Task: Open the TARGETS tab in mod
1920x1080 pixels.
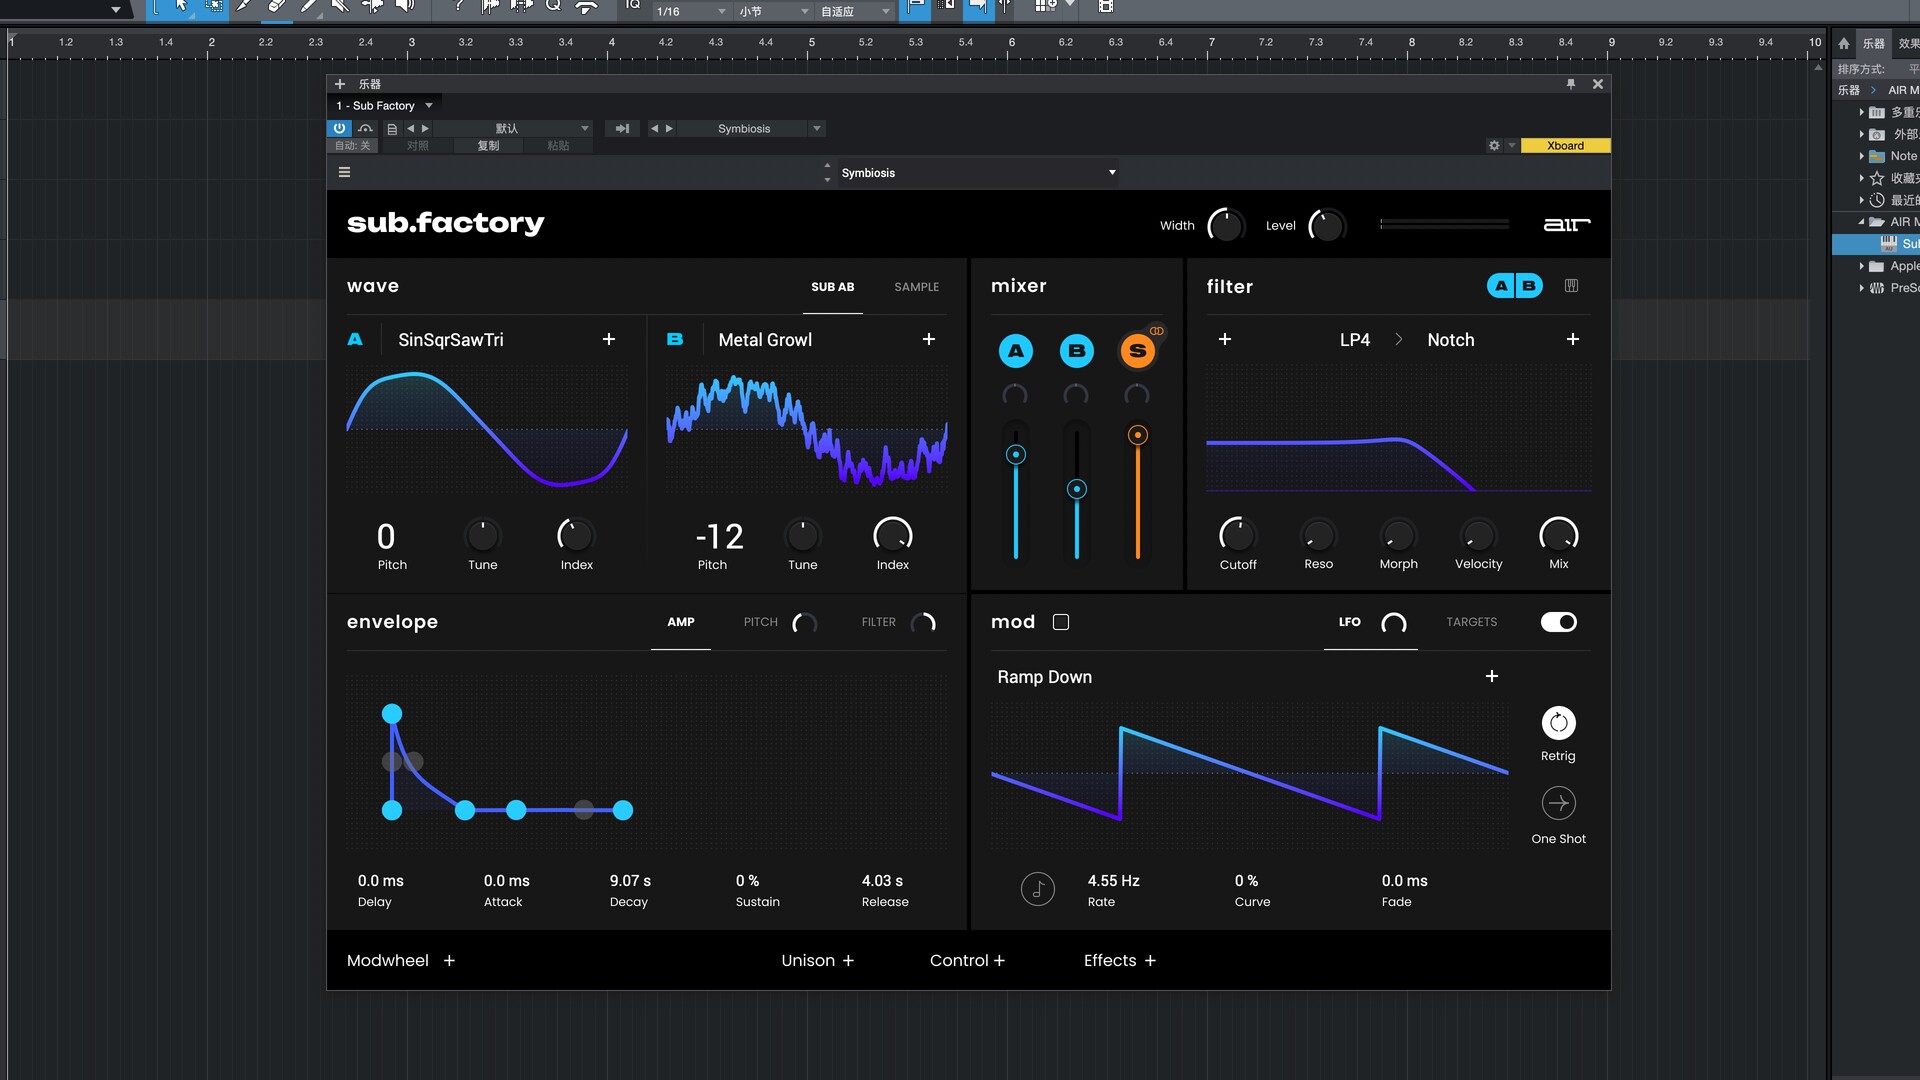Action: coord(1471,622)
